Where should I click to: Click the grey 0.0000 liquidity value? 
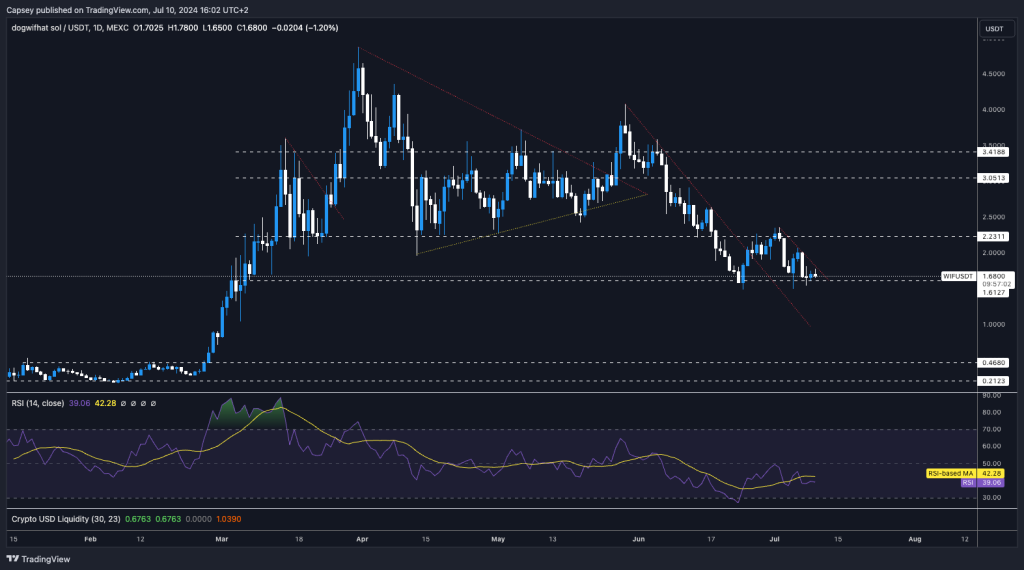199,519
